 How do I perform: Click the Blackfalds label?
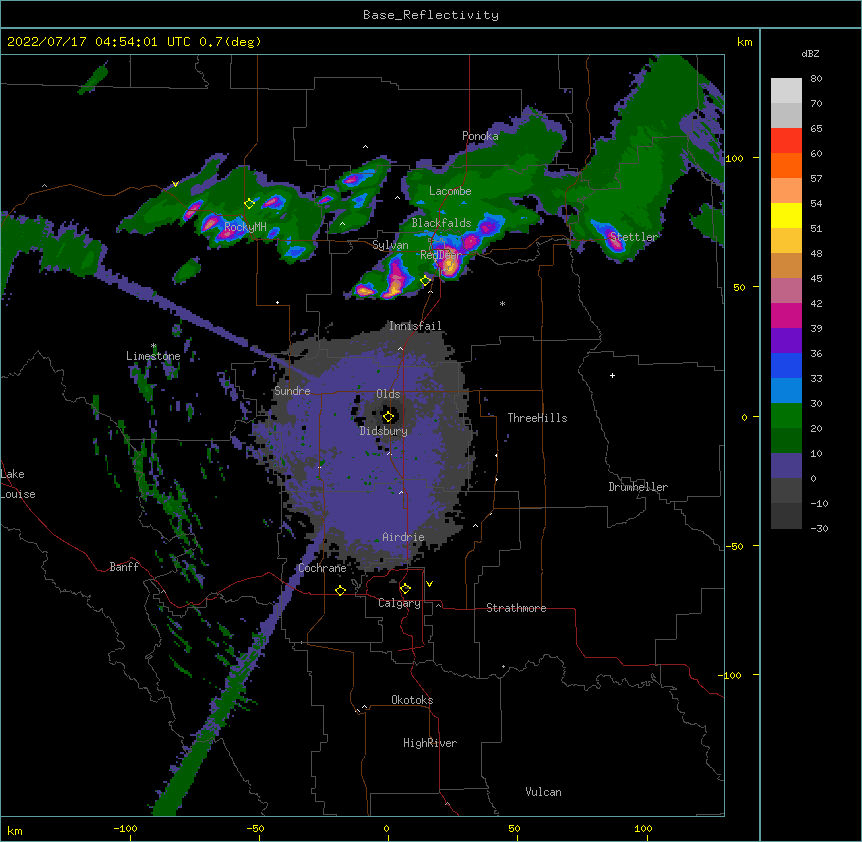coord(441,223)
